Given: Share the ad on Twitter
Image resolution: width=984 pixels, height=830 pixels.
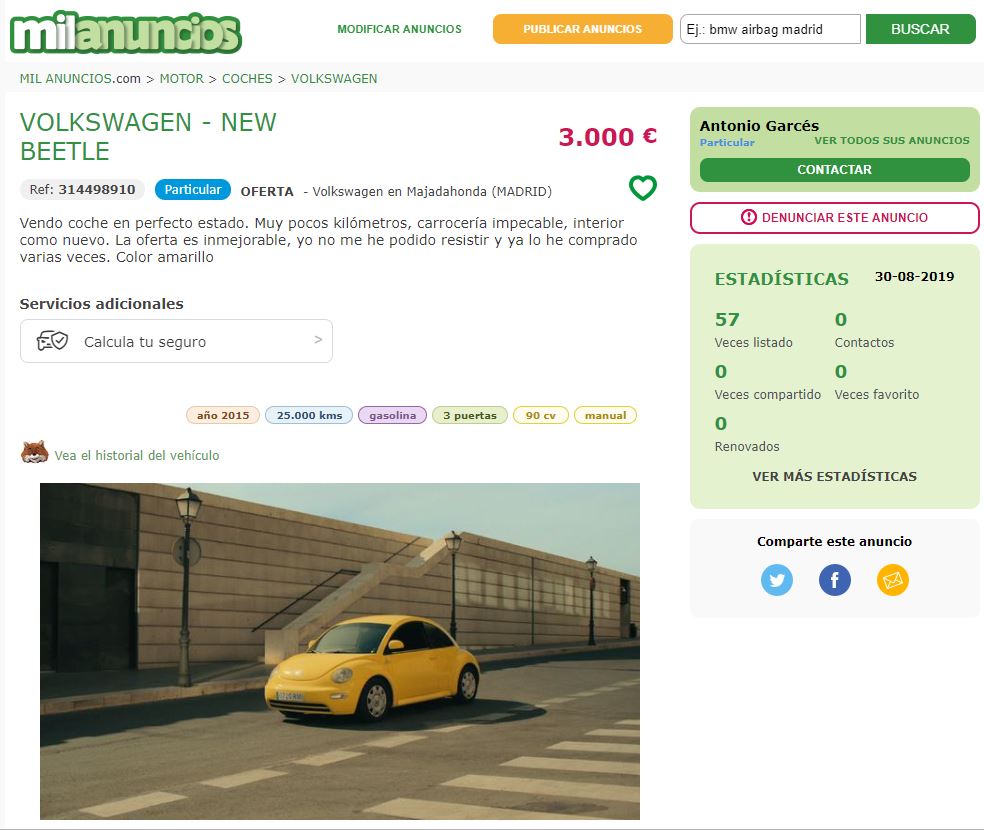Looking at the screenshot, I should point(776,580).
